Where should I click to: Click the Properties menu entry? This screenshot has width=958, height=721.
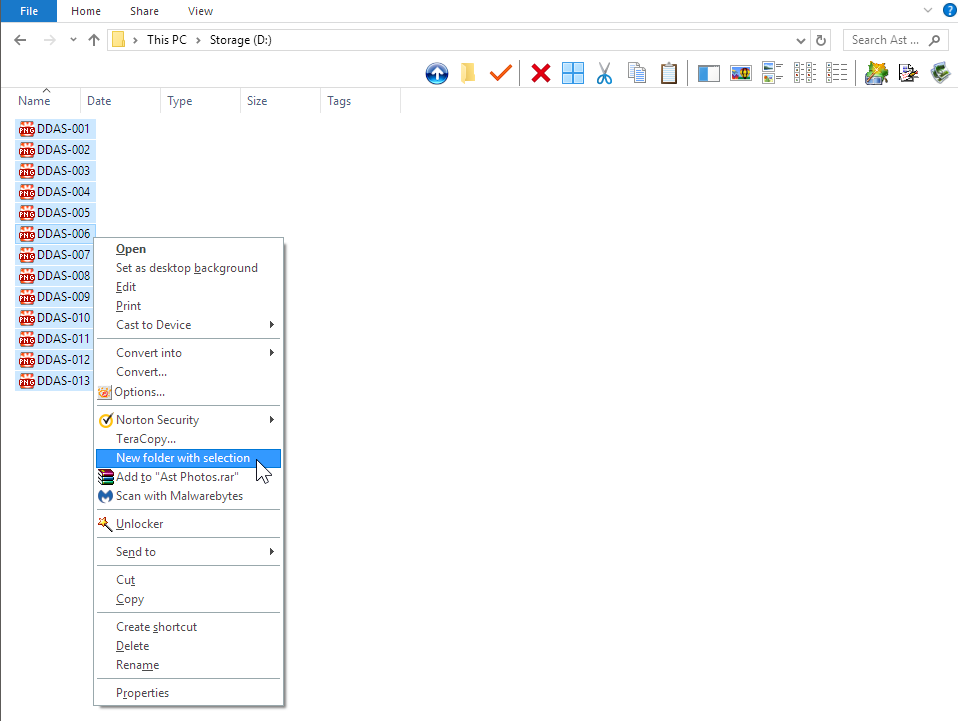142,692
